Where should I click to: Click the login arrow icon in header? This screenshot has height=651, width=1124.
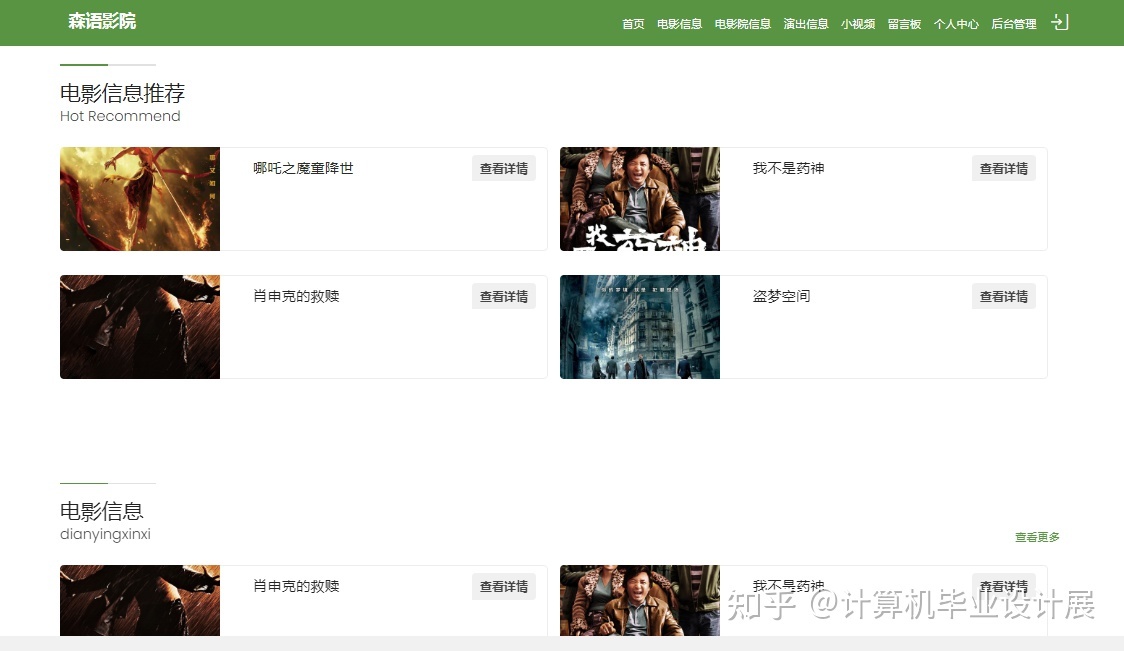click(x=1060, y=22)
